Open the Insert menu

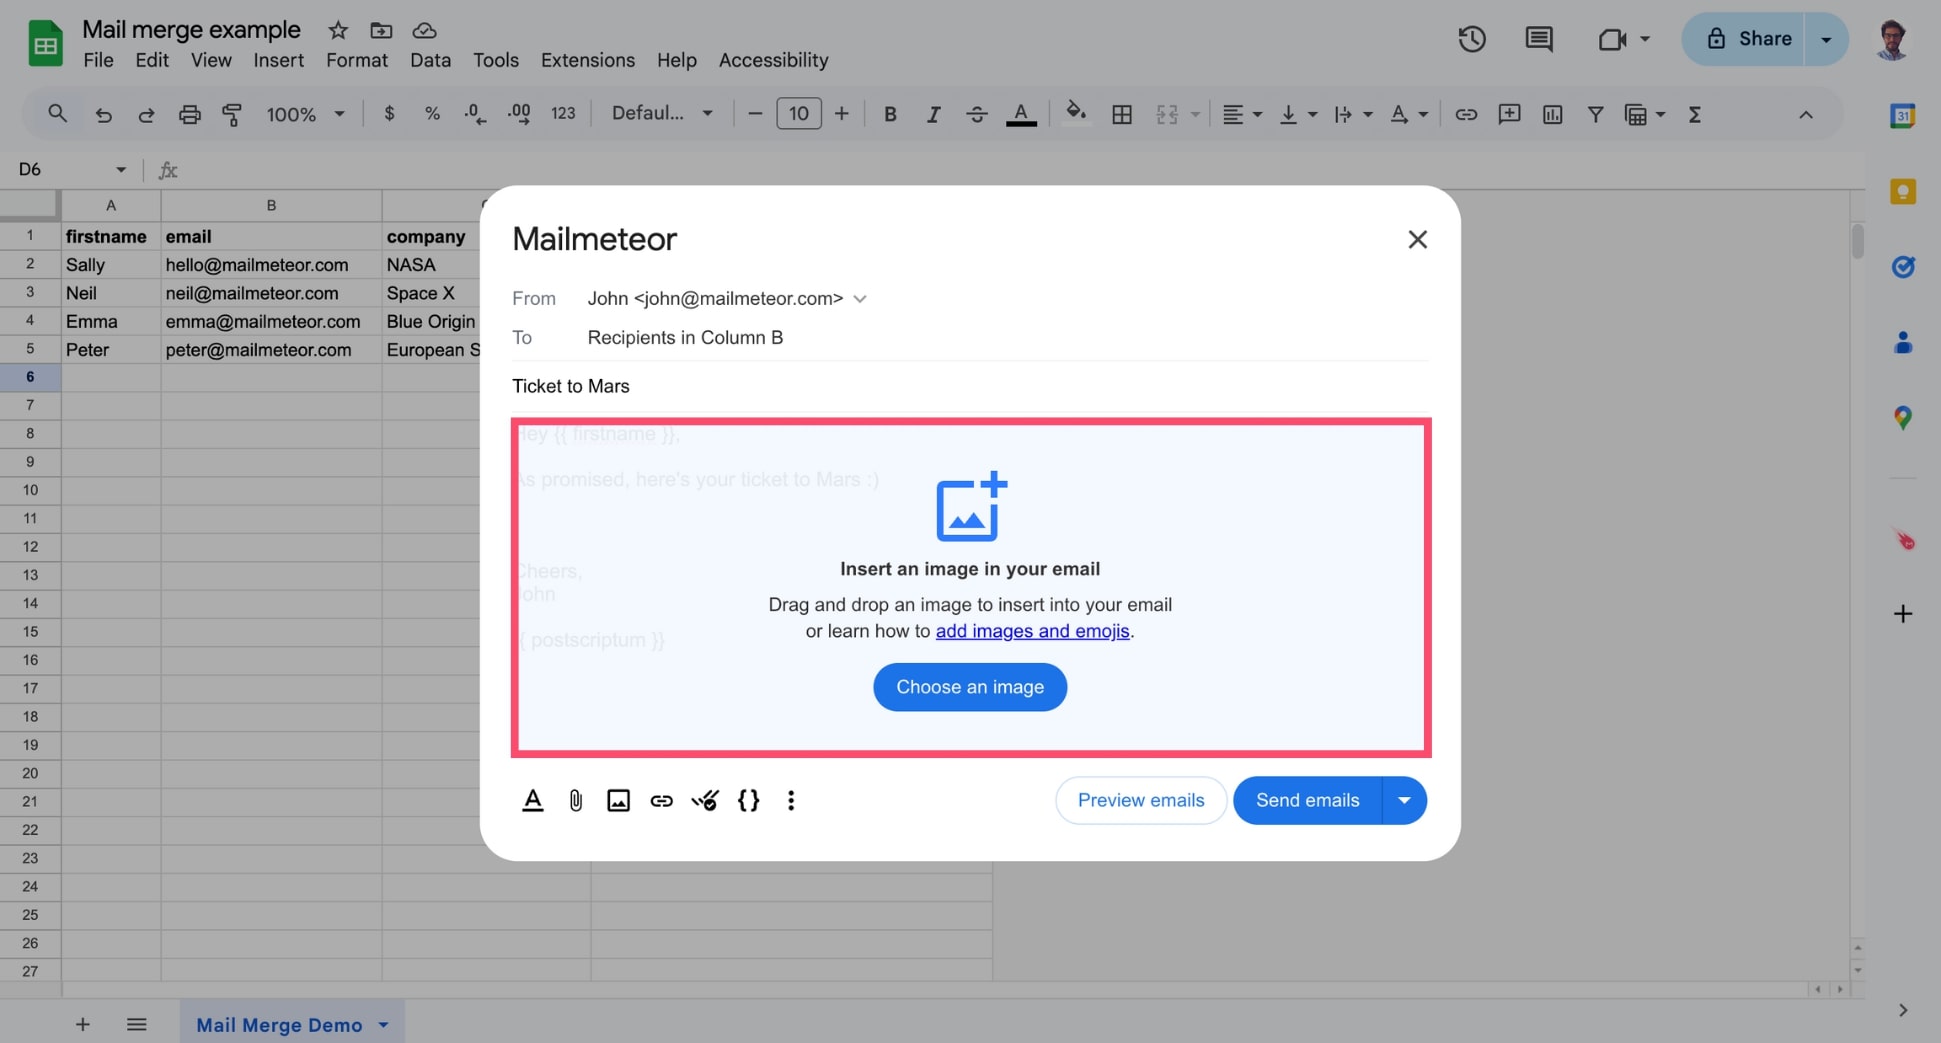[278, 60]
